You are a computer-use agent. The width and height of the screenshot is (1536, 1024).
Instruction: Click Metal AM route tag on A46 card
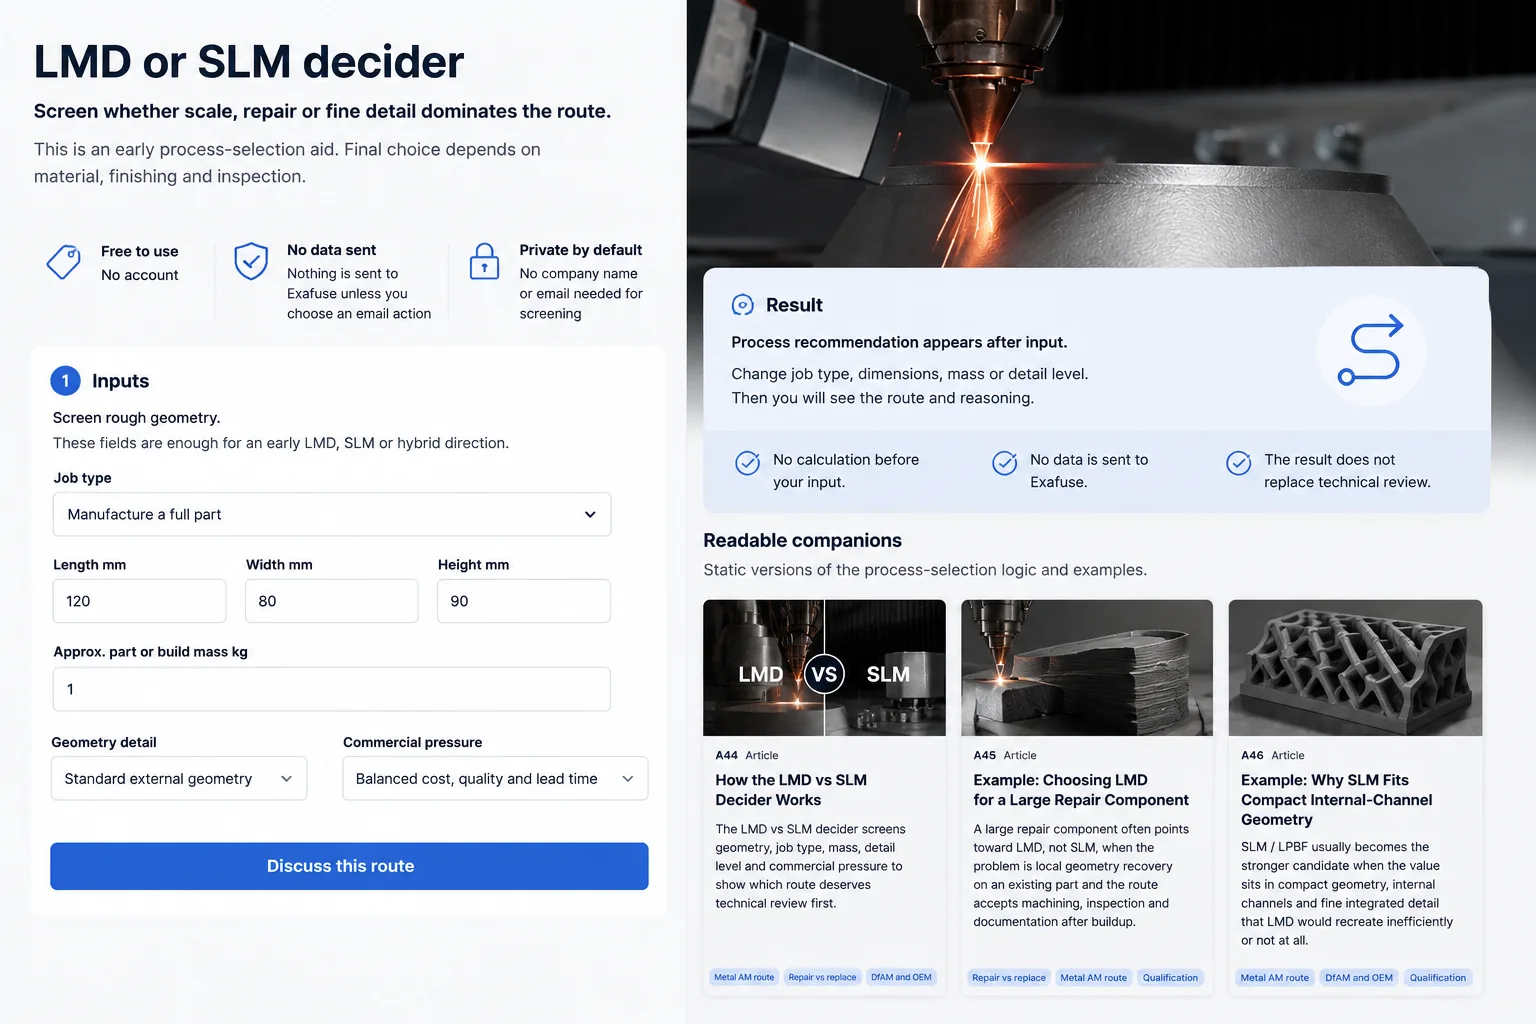coord(1275,978)
